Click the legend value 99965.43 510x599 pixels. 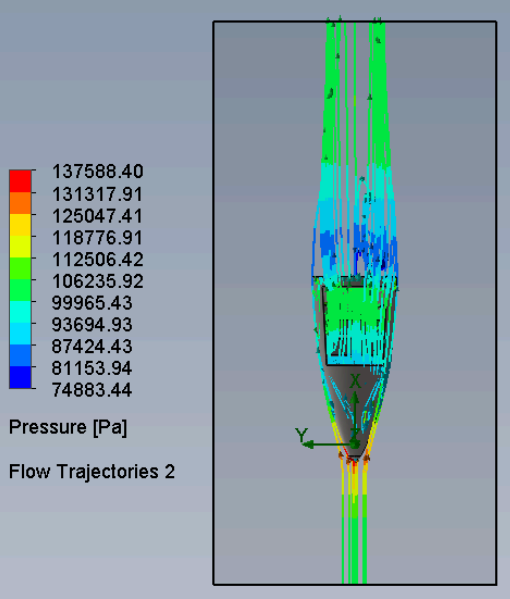pyautogui.click(x=92, y=303)
